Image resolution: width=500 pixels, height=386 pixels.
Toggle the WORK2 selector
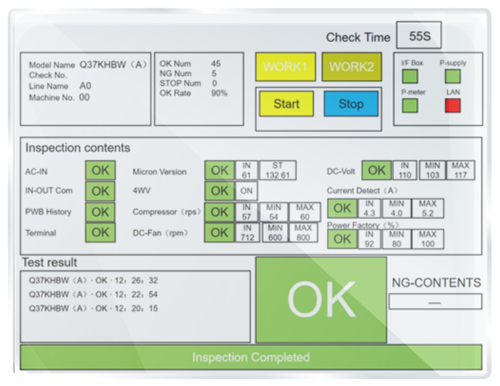point(352,67)
